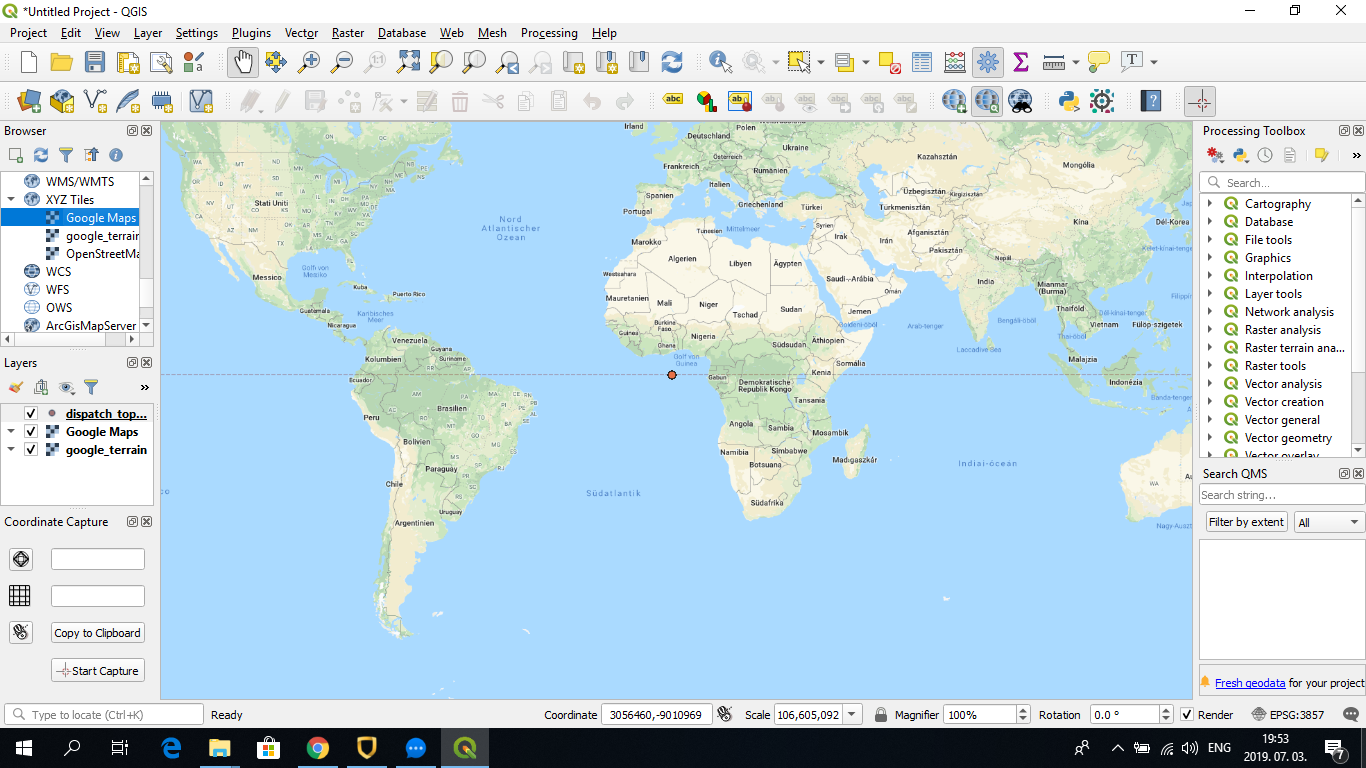Open the help book icon
This screenshot has width=1366, height=768.
click(1151, 101)
